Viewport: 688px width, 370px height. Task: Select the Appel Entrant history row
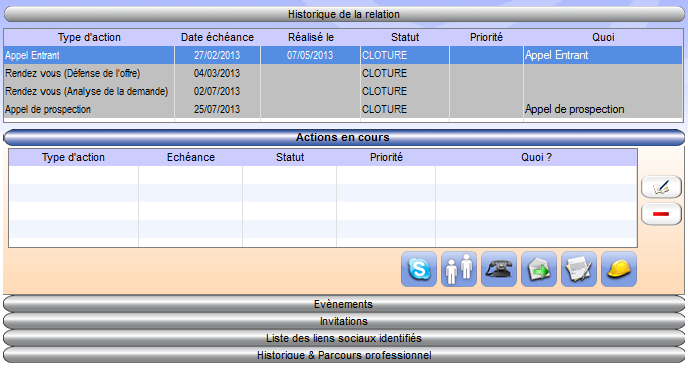(x=343, y=55)
